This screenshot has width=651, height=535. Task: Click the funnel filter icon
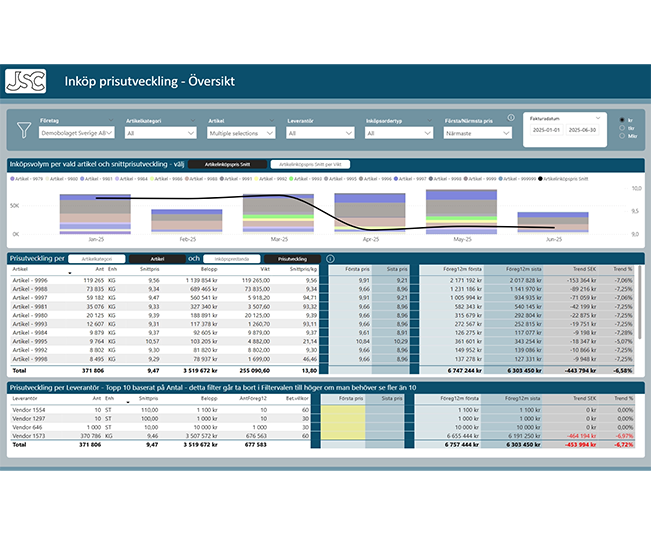pos(24,130)
